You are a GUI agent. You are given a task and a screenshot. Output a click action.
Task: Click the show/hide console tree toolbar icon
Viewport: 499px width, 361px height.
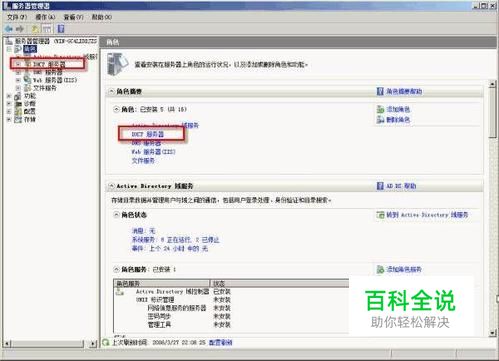click(47, 29)
